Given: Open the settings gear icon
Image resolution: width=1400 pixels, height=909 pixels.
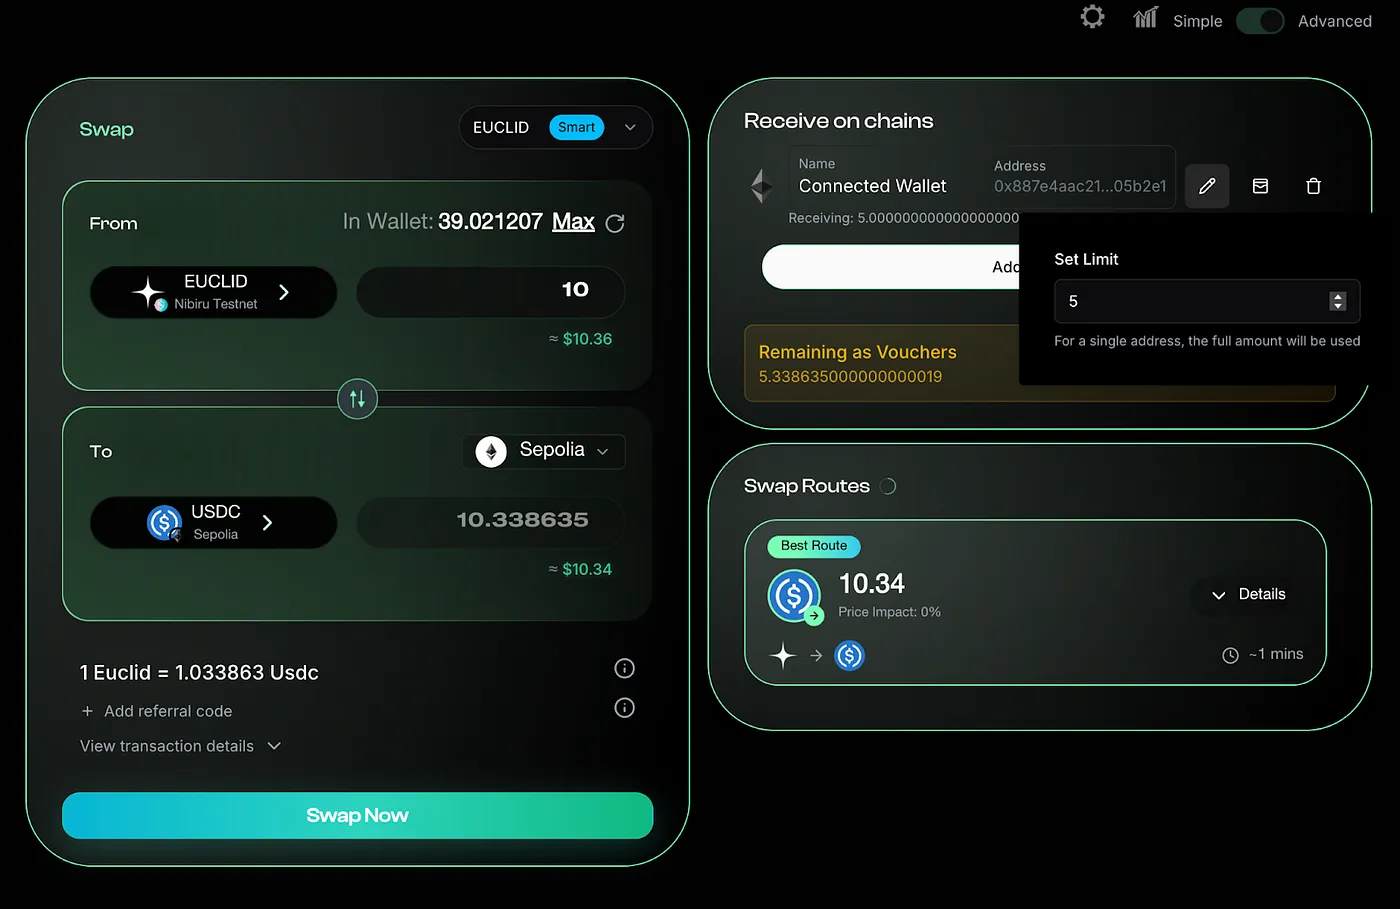Looking at the screenshot, I should click(x=1092, y=17).
